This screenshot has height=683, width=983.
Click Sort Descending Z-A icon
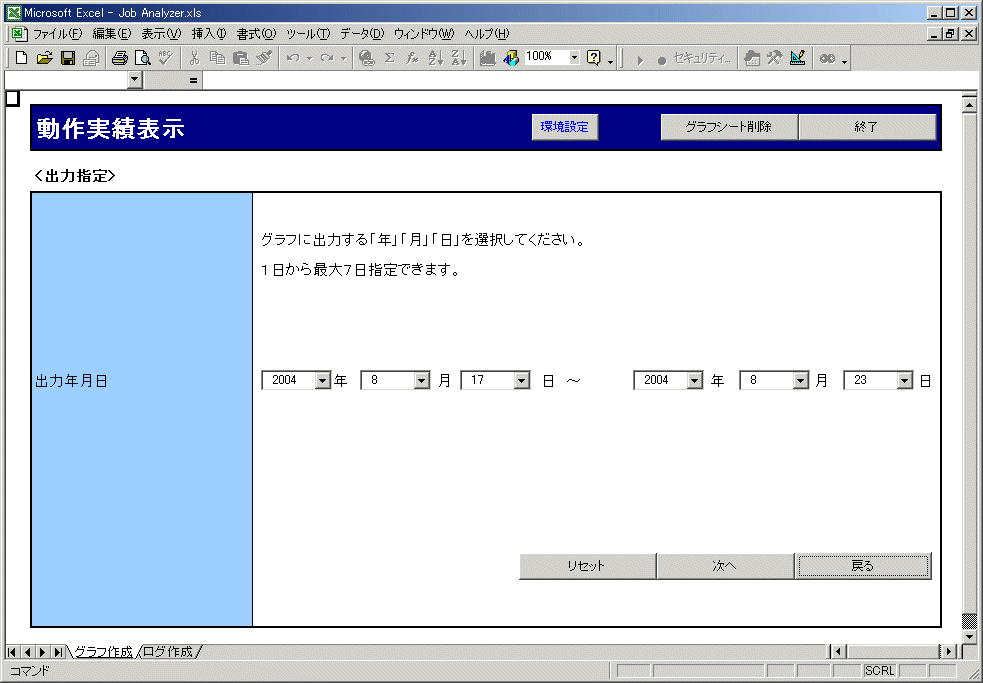[x=459, y=58]
